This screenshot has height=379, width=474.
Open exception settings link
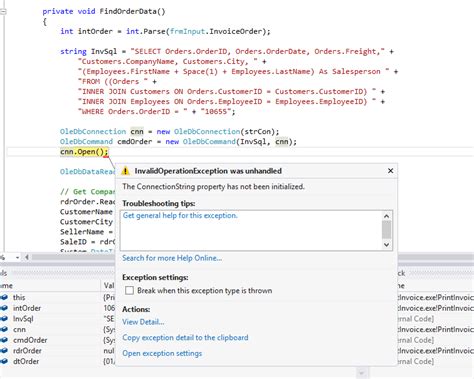pyautogui.click(x=162, y=353)
